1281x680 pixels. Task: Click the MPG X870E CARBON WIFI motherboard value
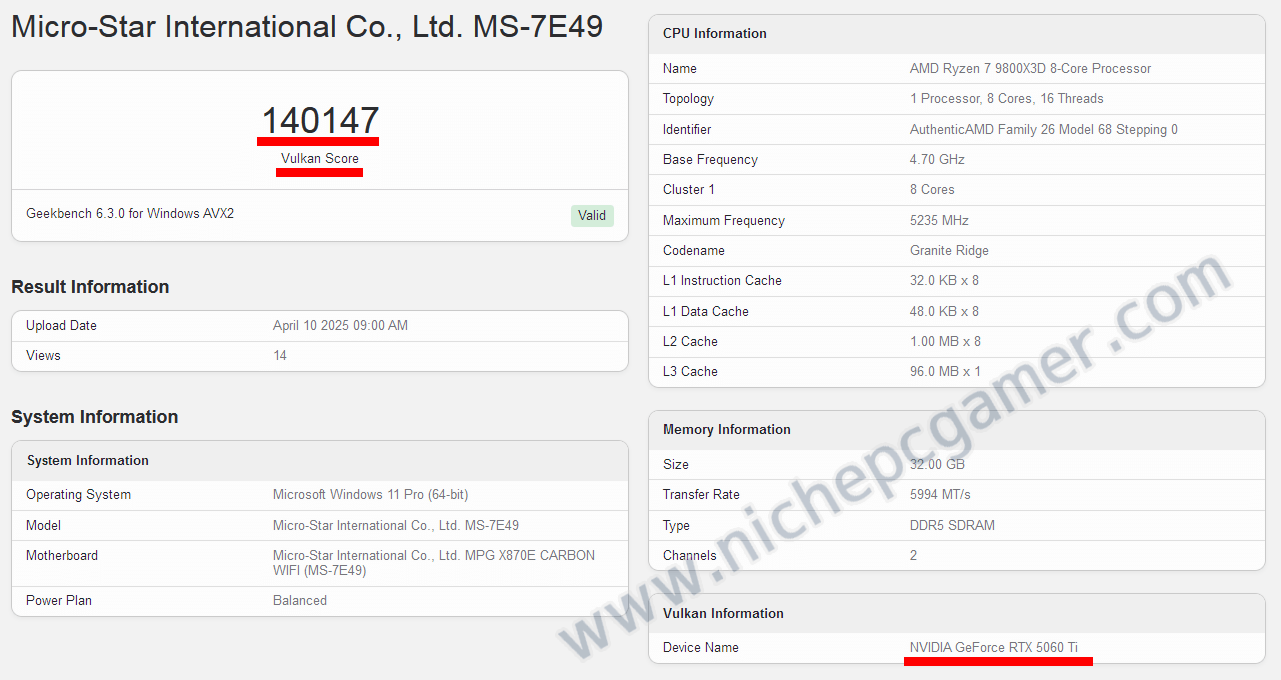[x=434, y=563]
